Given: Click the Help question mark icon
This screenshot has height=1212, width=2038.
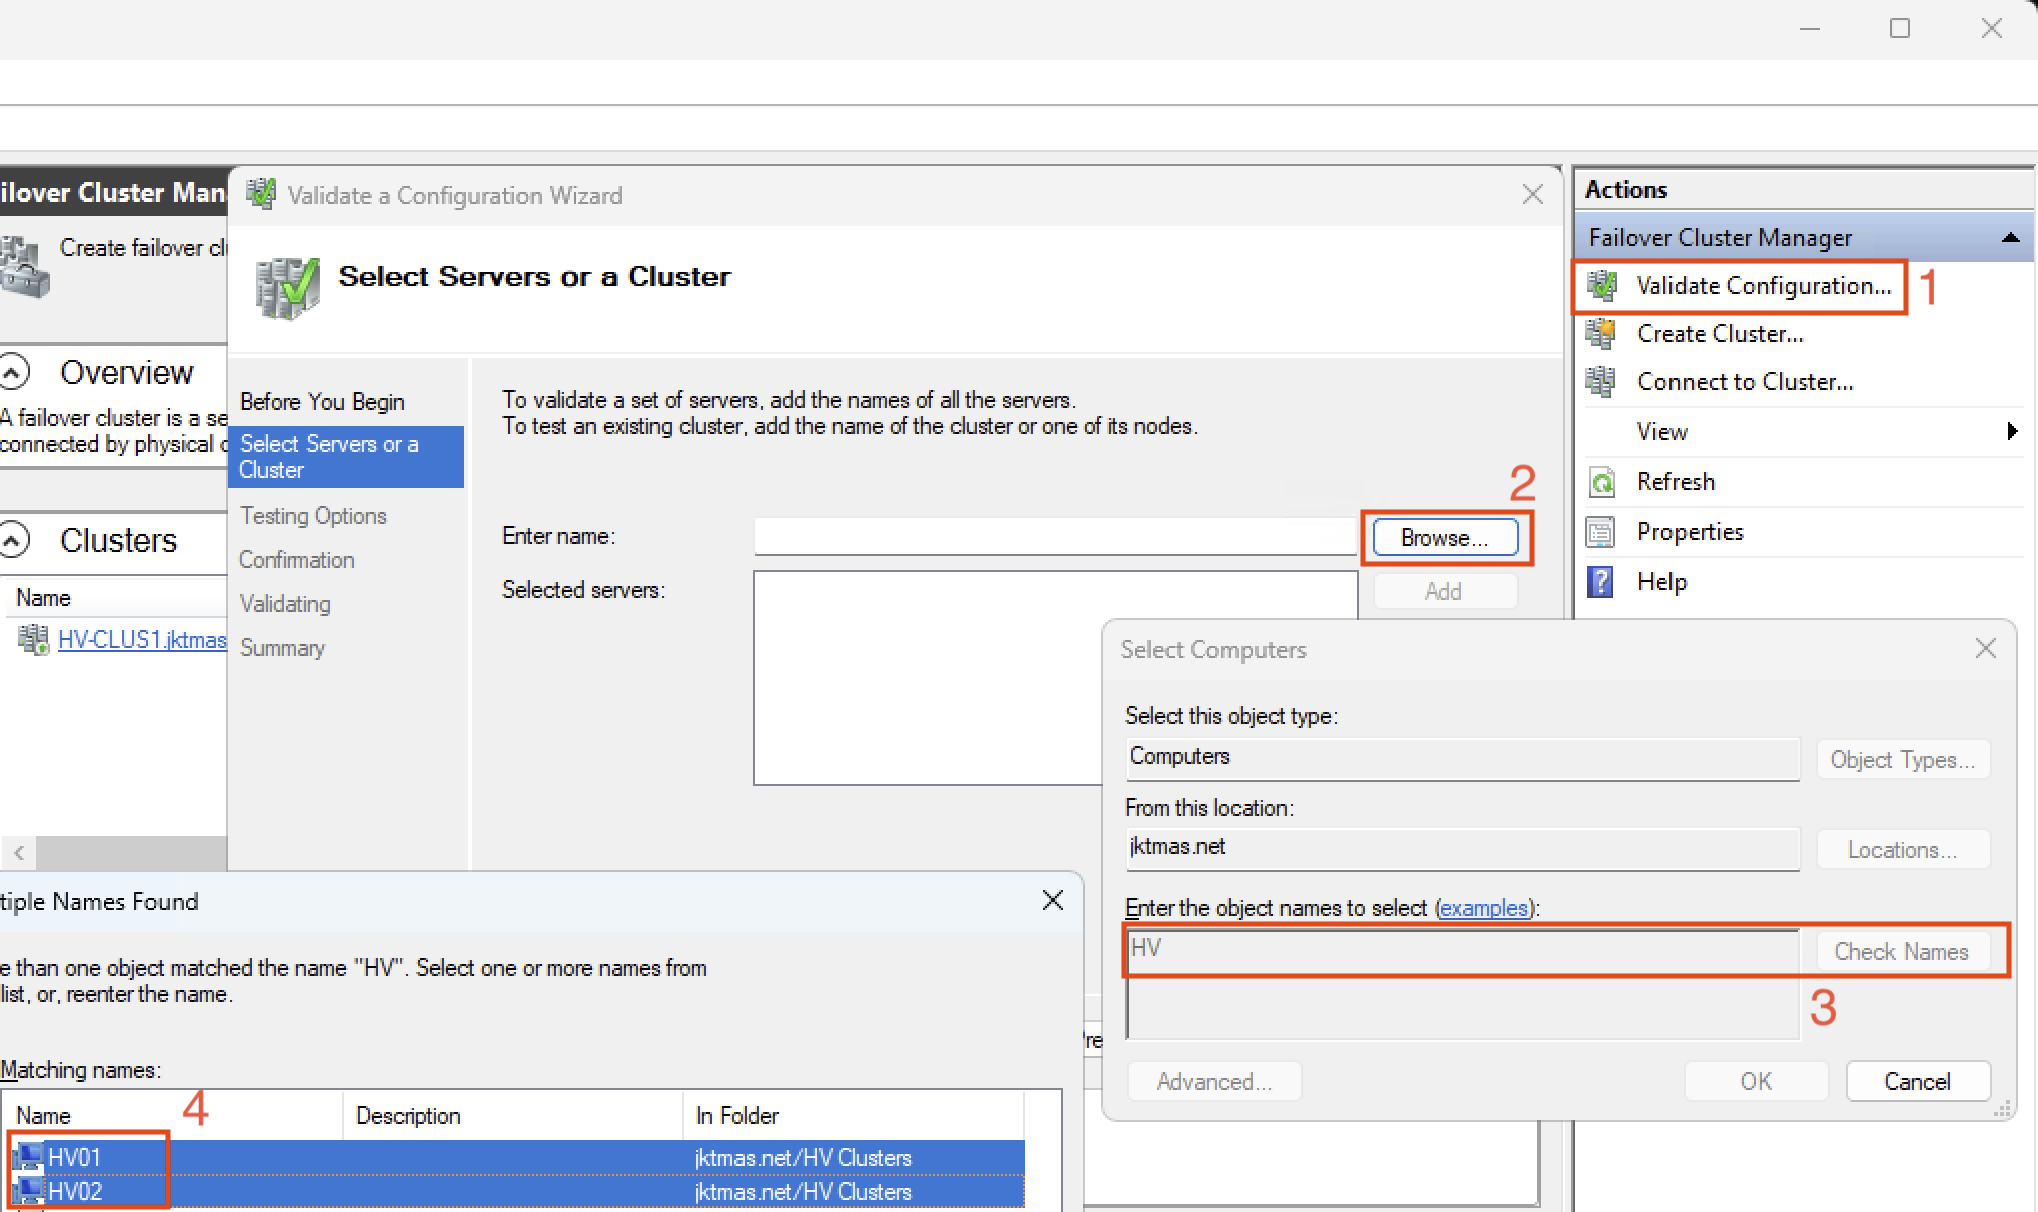Looking at the screenshot, I should click(1602, 582).
